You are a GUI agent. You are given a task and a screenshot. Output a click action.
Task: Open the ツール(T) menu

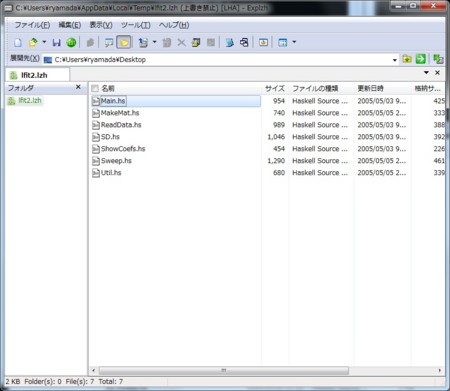pos(136,25)
